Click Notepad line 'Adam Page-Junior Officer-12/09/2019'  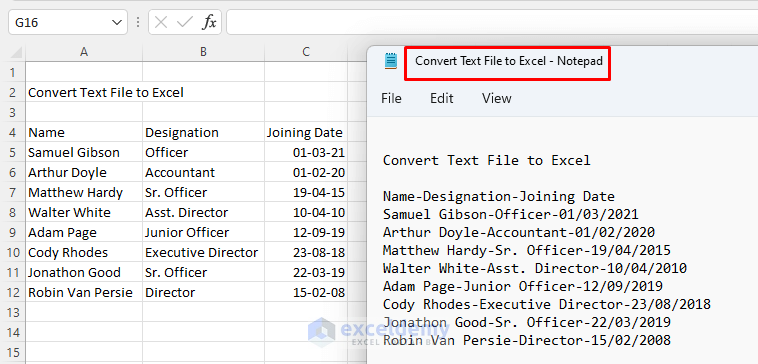point(523,286)
